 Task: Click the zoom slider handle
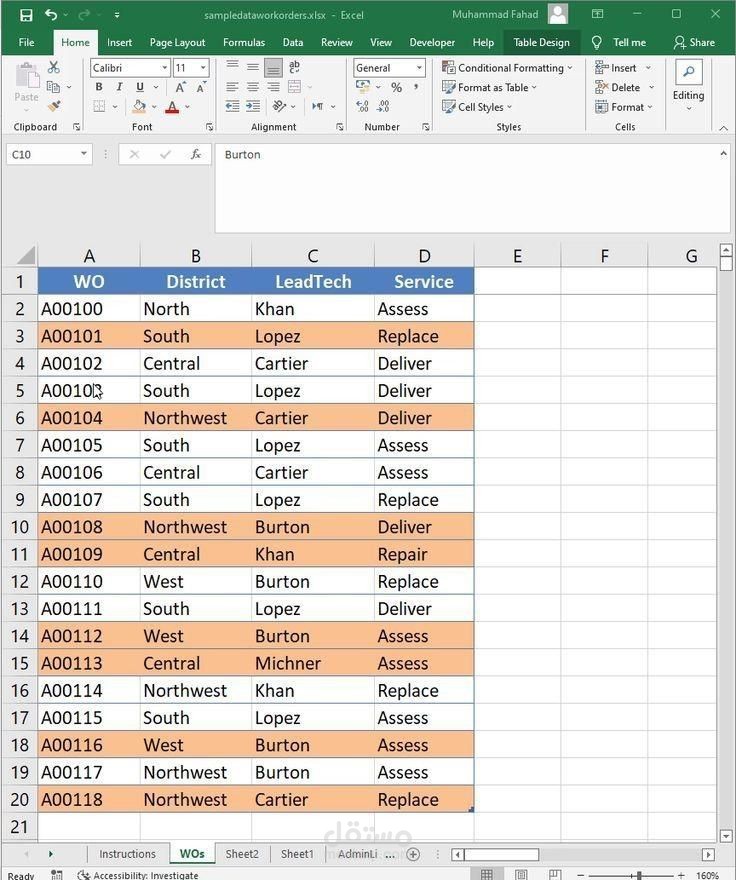[639, 875]
